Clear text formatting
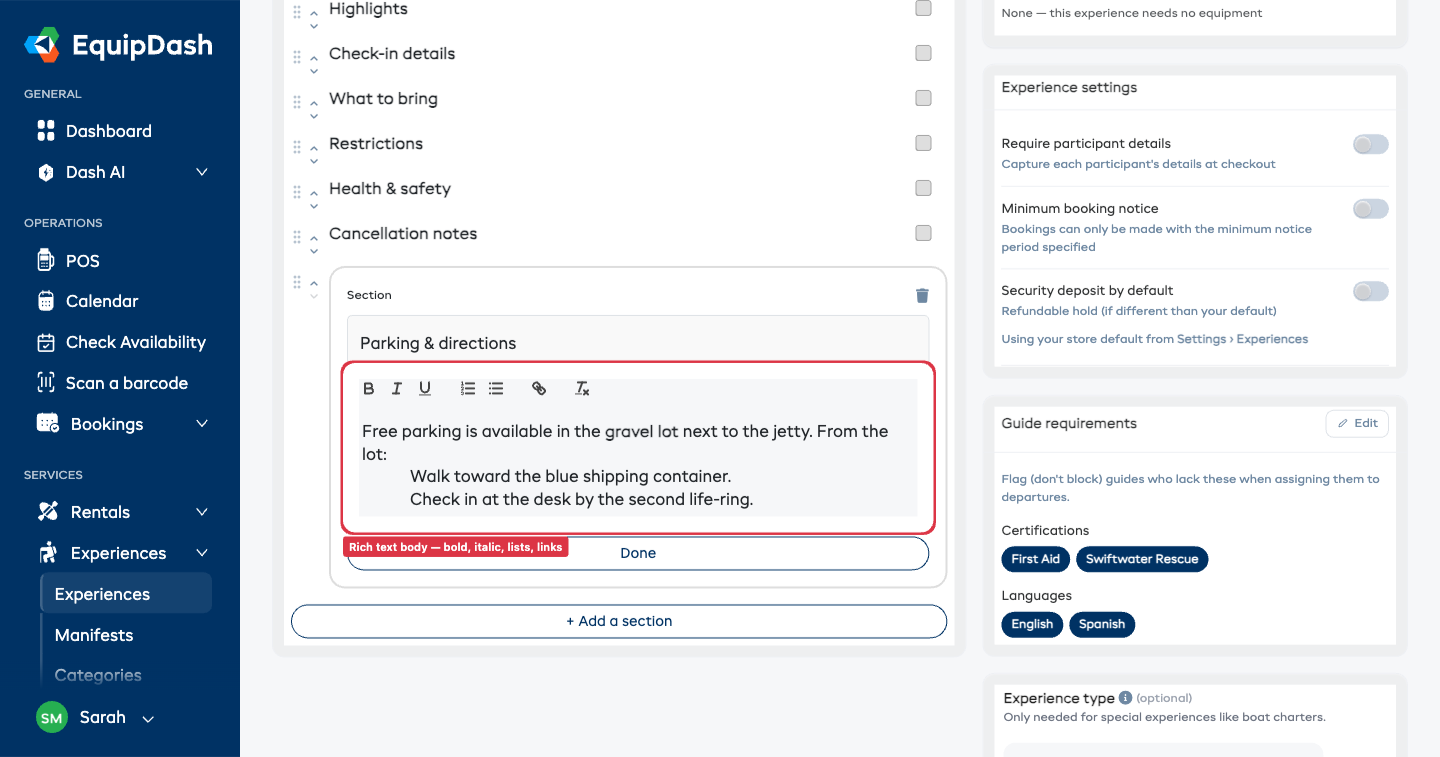The width and height of the screenshot is (1440, 757). [x=582, y=389]
